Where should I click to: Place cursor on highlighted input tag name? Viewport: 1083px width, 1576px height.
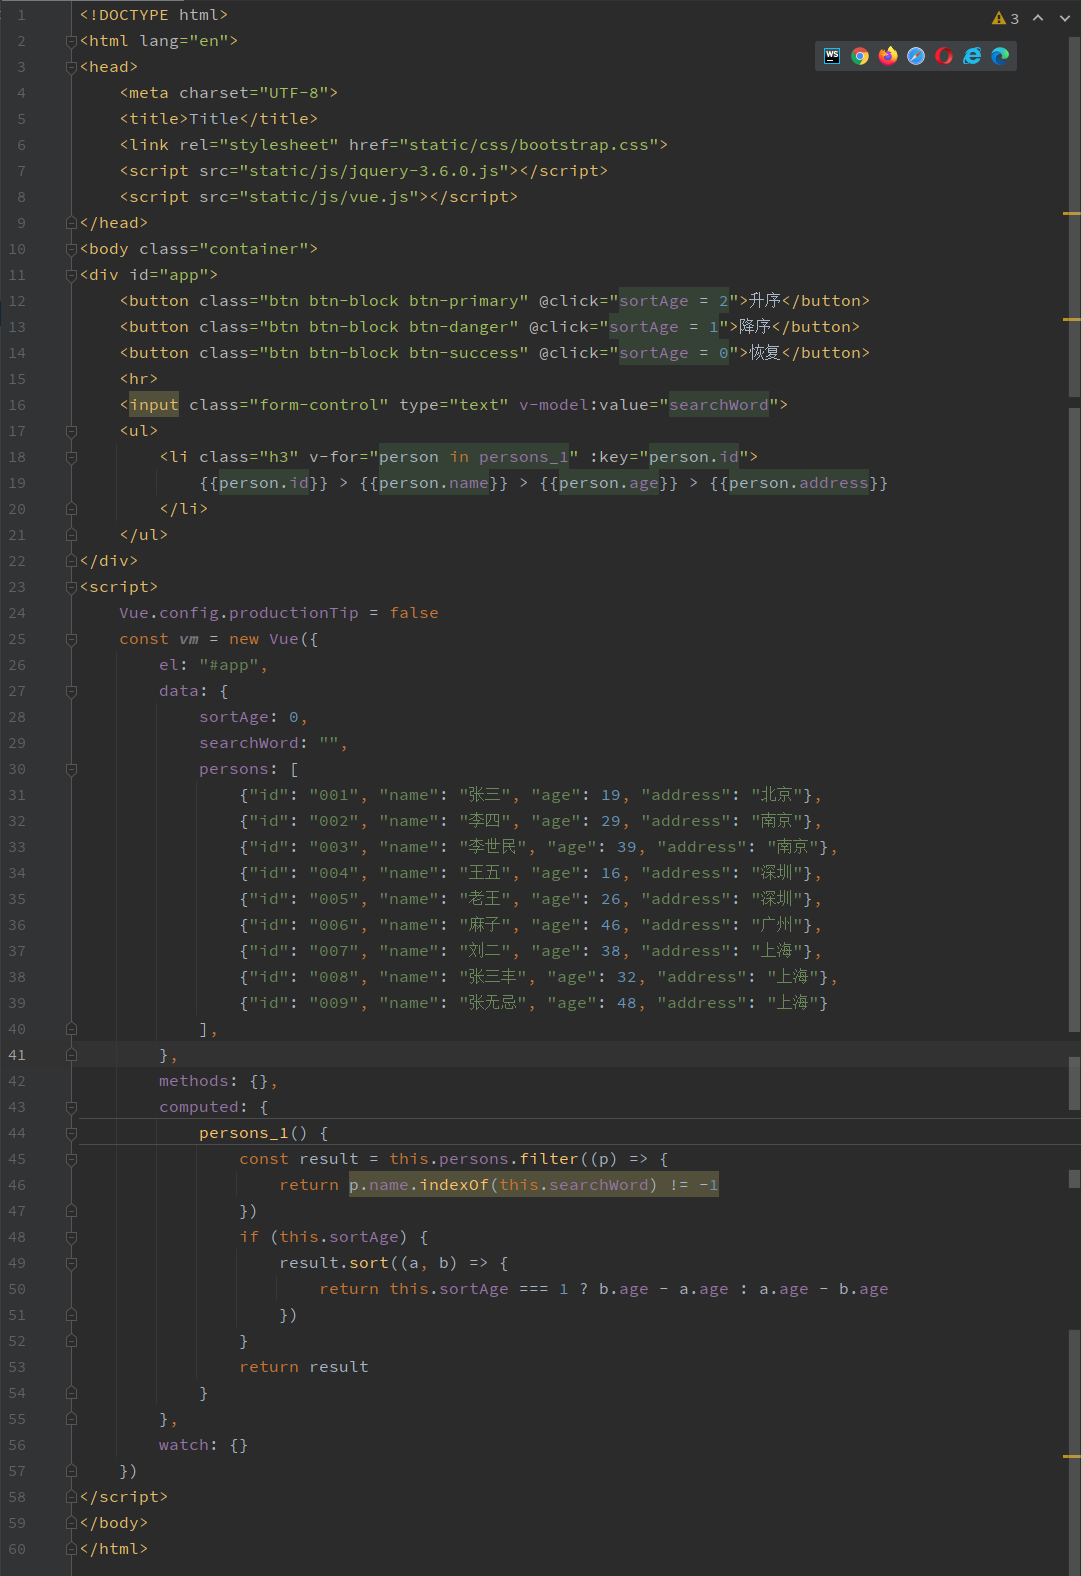[154, 405]
